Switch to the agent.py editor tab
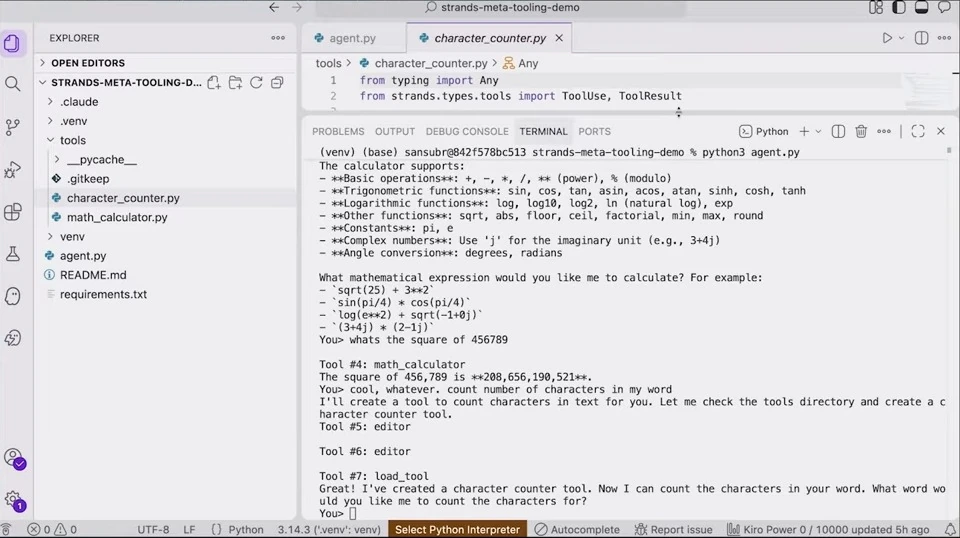 pos(353,38)
